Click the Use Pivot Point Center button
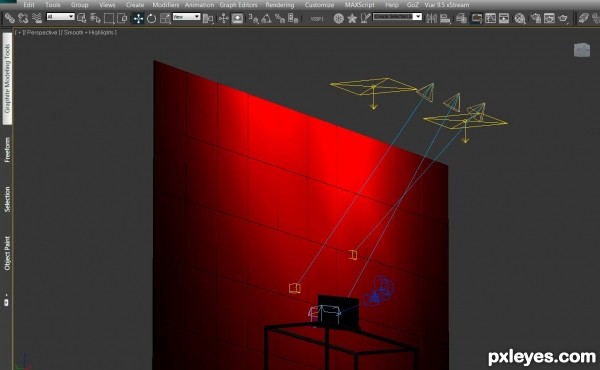600x370 pixels. coord(208,18)
